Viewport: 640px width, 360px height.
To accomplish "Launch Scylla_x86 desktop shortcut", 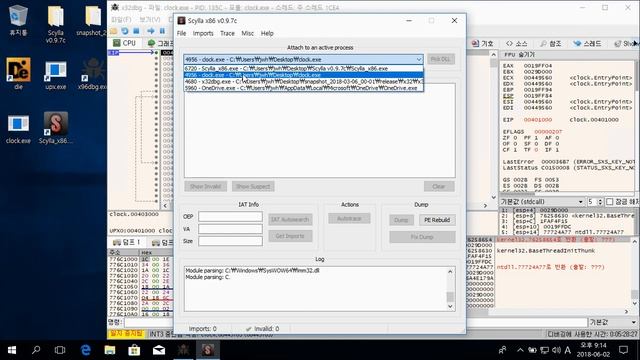I will (56, 128).
